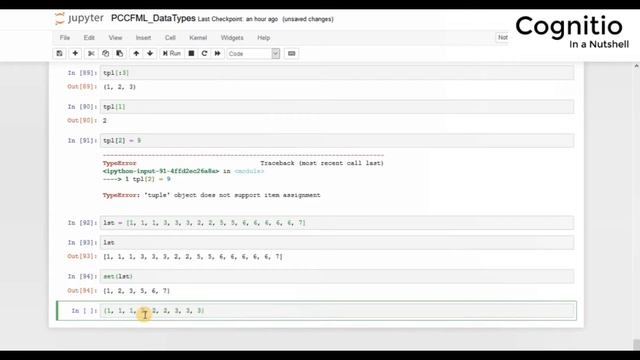The image size is (640, 360).
Task: Select input cell In [89] tpl[:3]
Action: (337, 73)
